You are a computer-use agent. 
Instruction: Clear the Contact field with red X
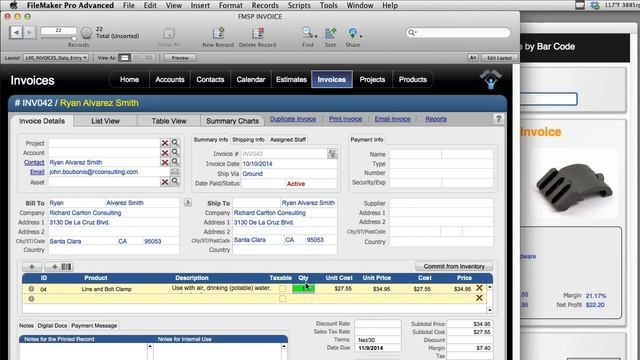click(x=164, y=162)
